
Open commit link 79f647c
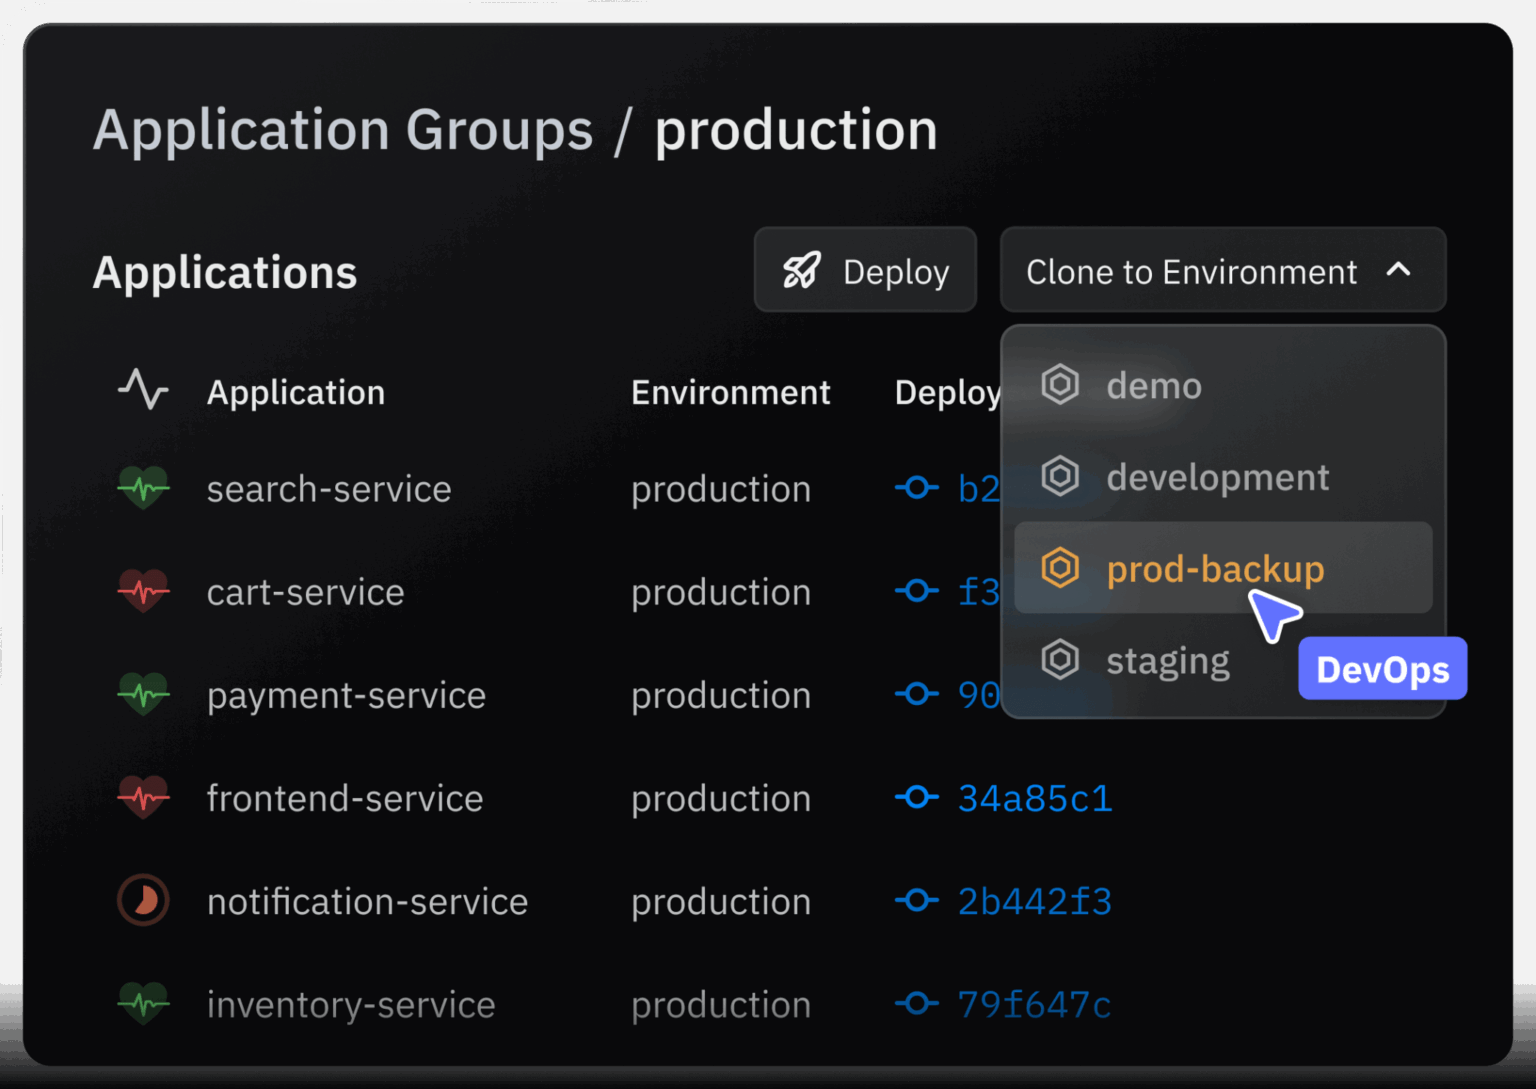pos(1034,1004)
